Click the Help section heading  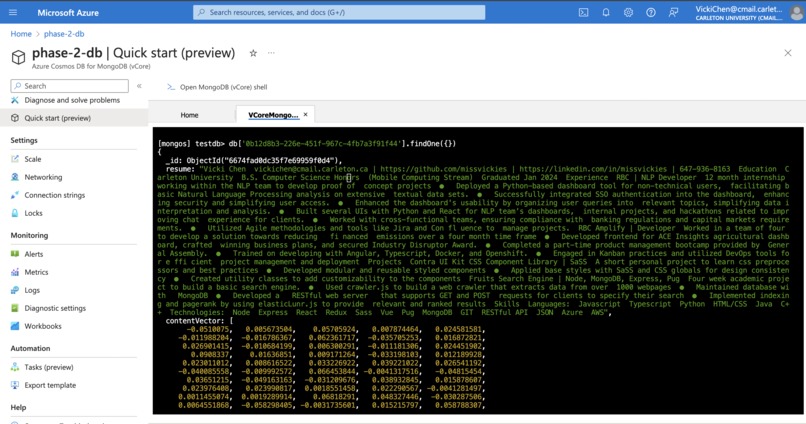pyautogui.click(x=18, y=408)
